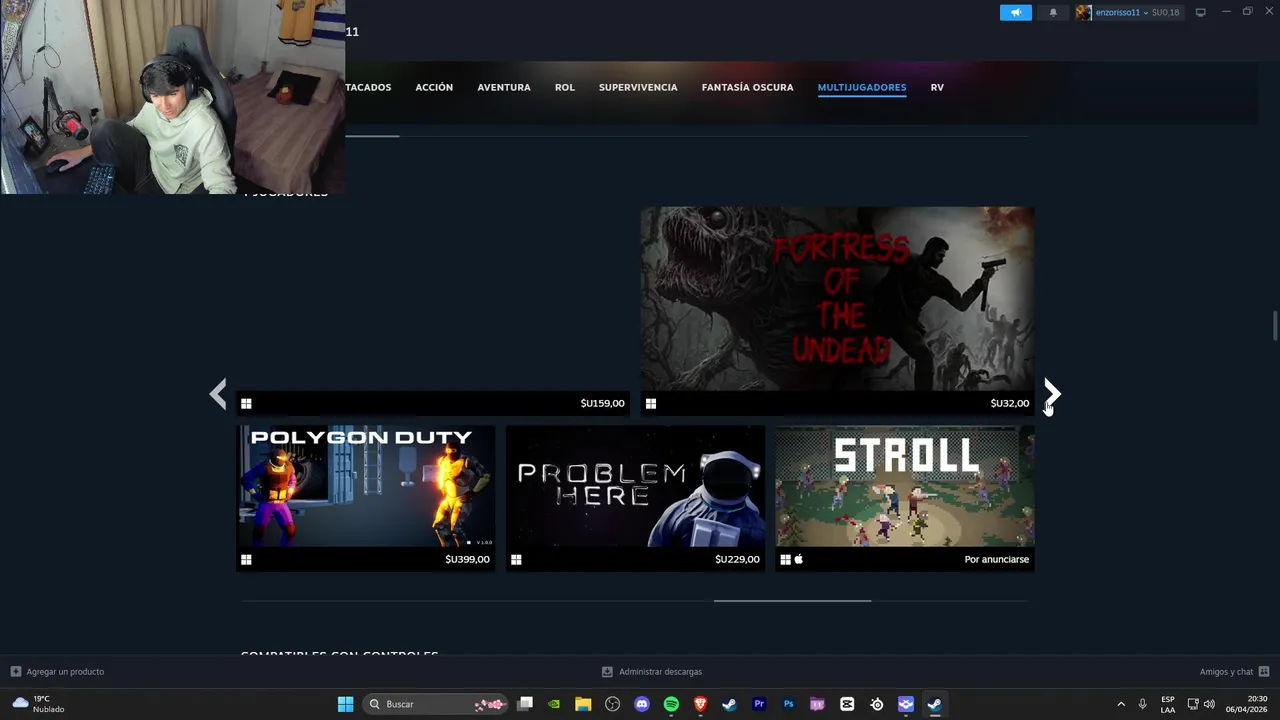Image resolution: width=1280 pixels, height=720 pixels.
Task: Open Spotify from the taskbar
Action: [671, 704]
